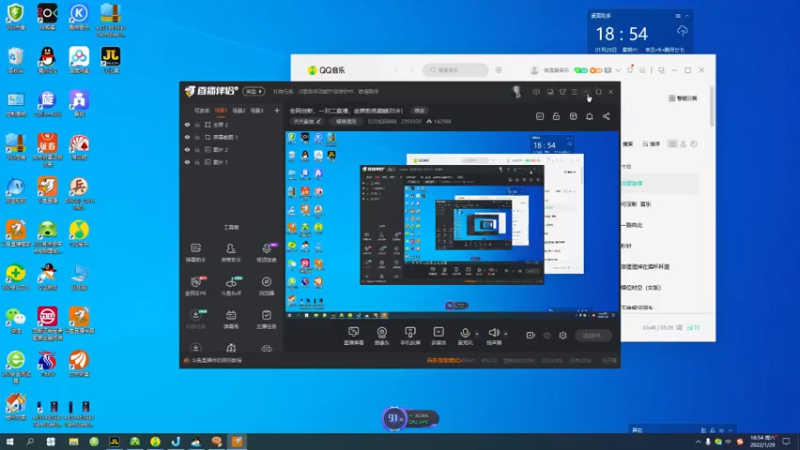This screenshot has width=800, height=450.
Task: Open the first scene tab 可改名
Action: coord(202,110)
